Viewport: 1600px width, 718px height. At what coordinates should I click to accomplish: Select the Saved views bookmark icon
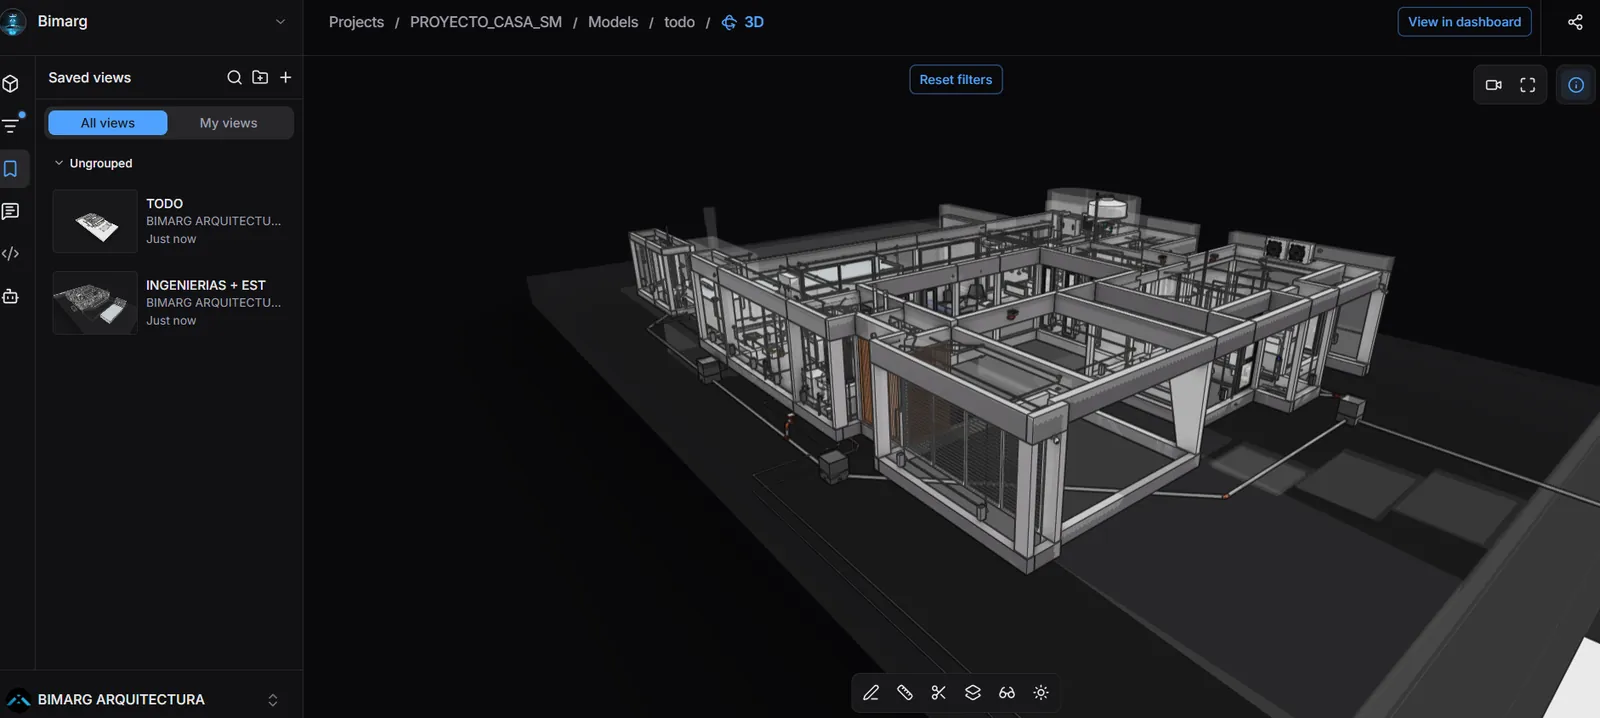[x=11, y=169]
